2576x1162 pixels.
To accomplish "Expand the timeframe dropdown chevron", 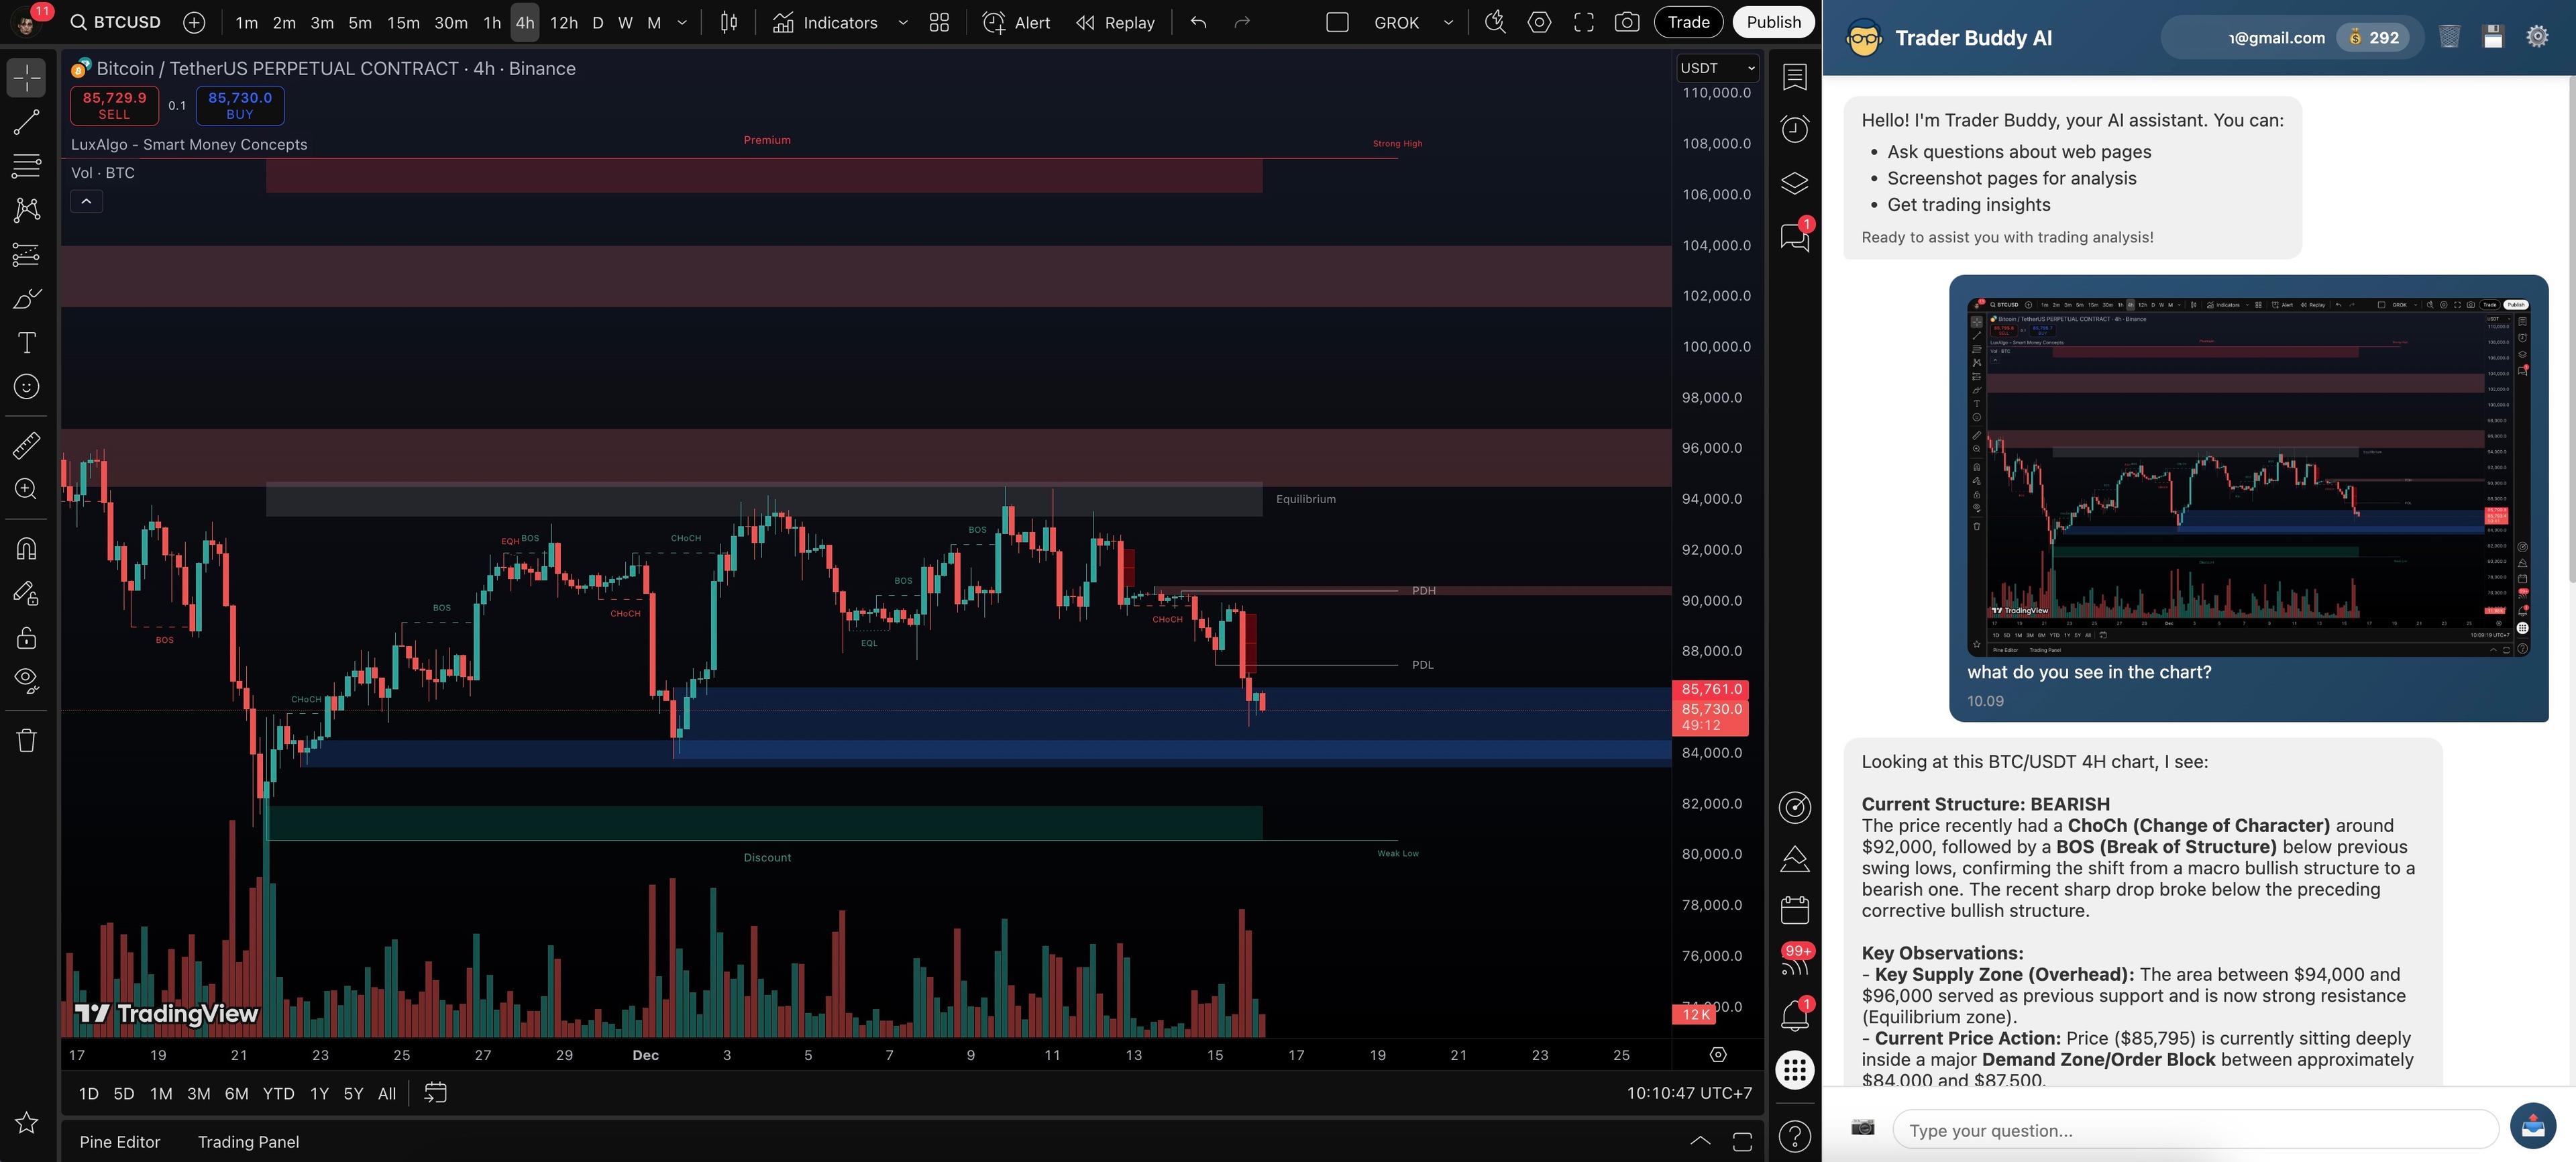I will click(x=682, y=22).
